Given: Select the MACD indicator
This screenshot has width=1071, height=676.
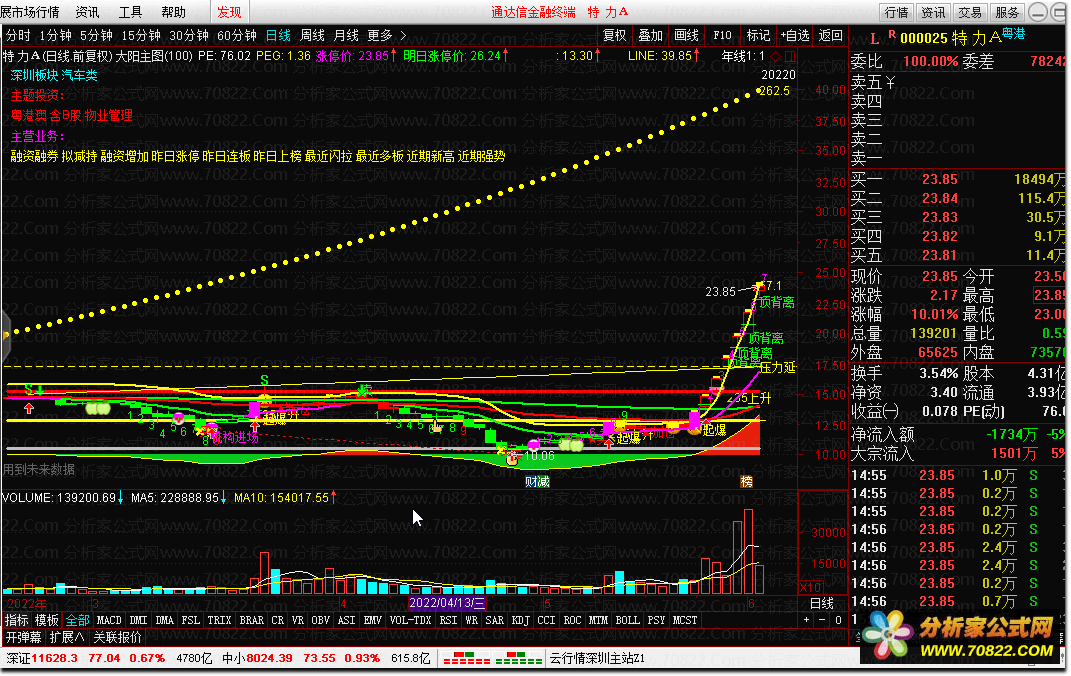Looking at the screenshot, I should pos(109,620).
